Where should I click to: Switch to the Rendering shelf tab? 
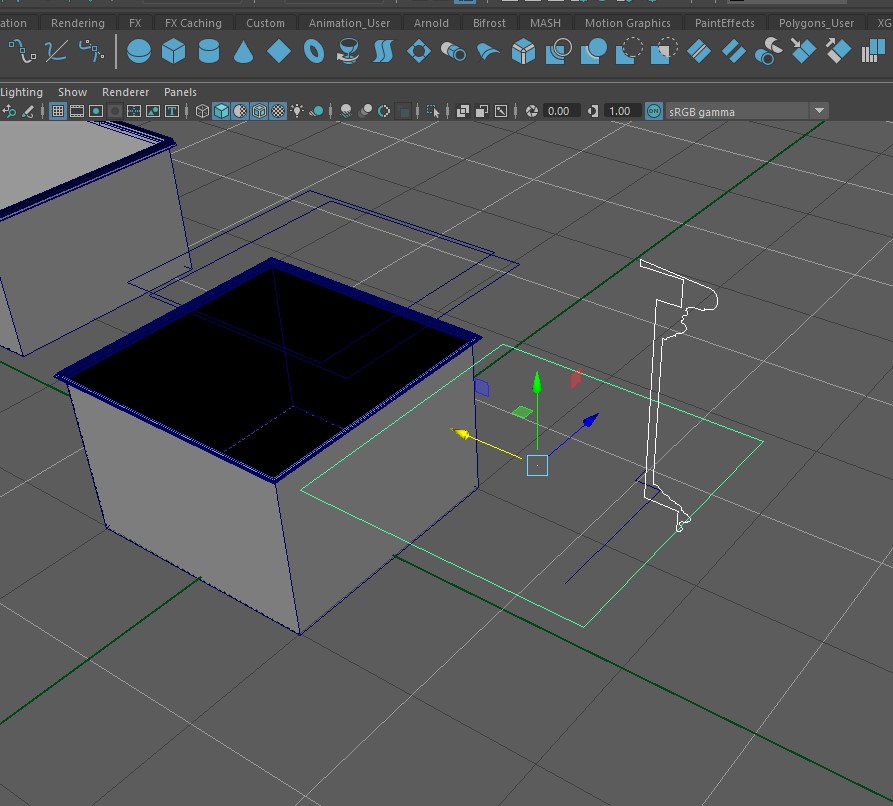77,23
